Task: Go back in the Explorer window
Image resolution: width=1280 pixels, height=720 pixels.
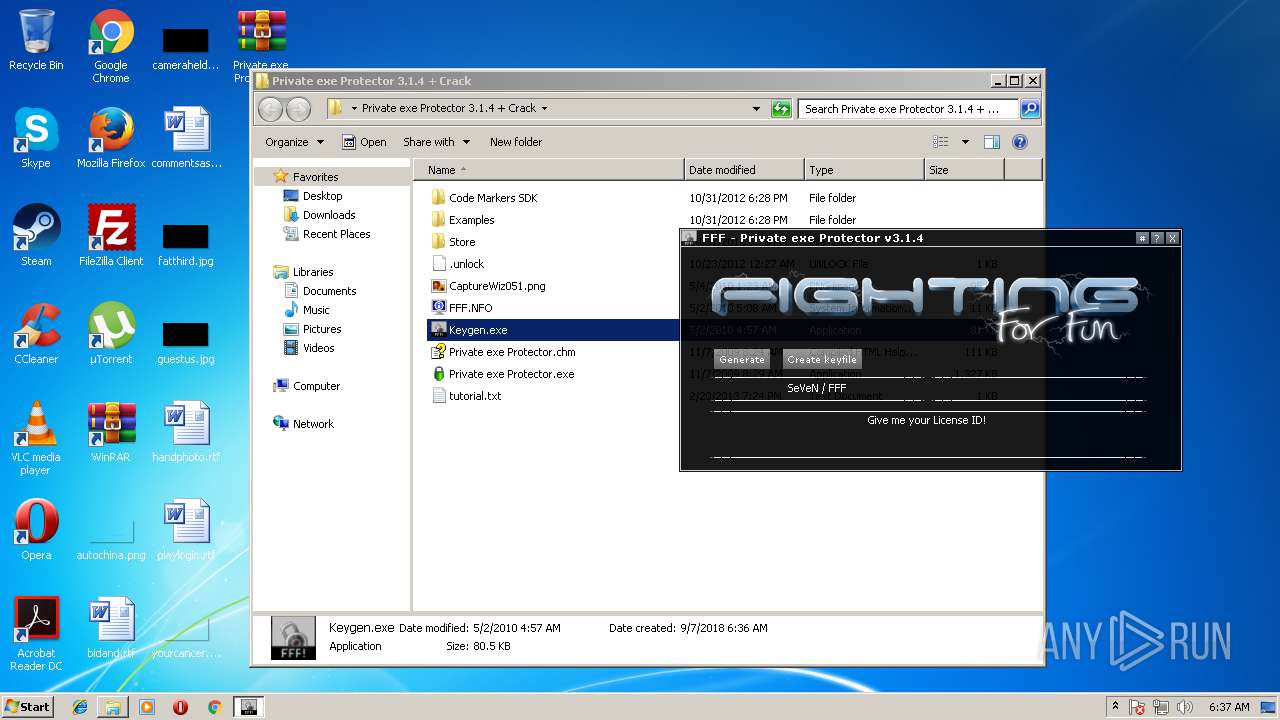Action: (271, 109)
